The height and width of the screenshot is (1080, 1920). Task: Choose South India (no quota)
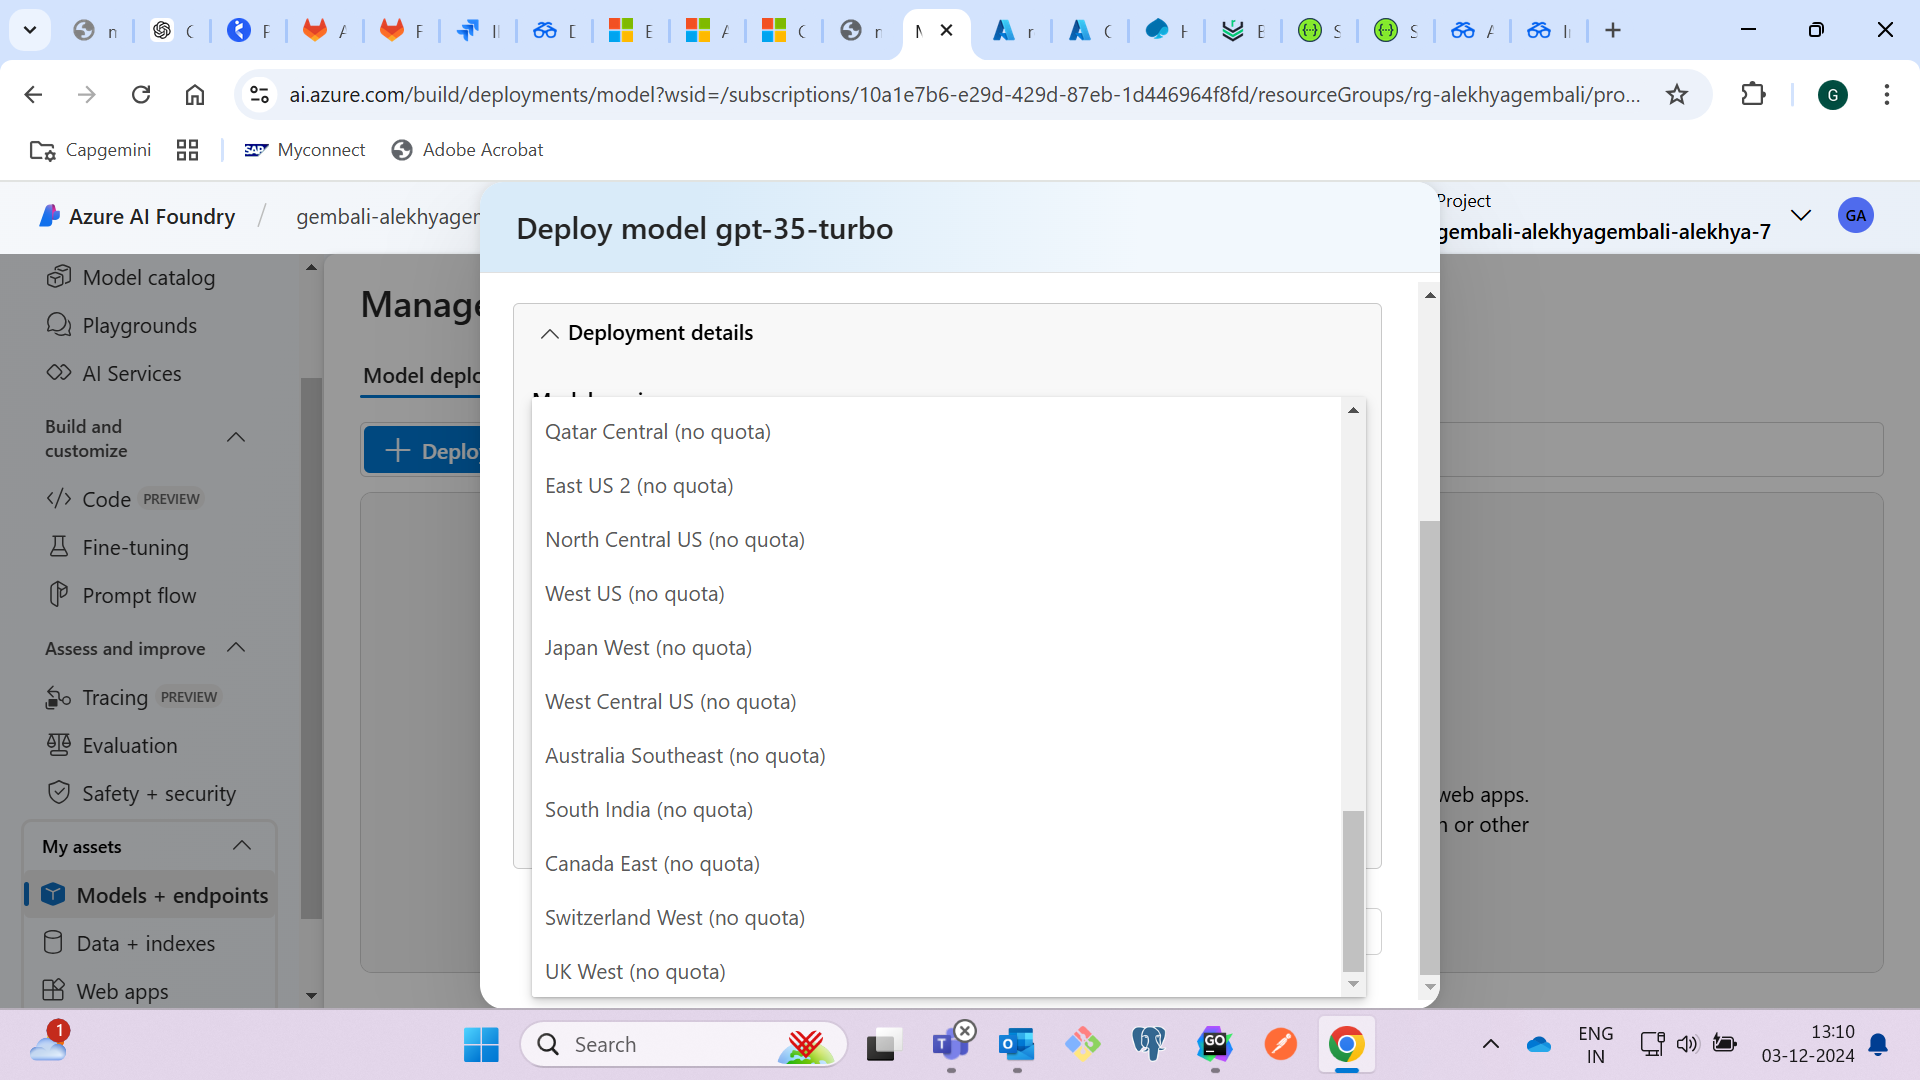[x=936, y=810]
